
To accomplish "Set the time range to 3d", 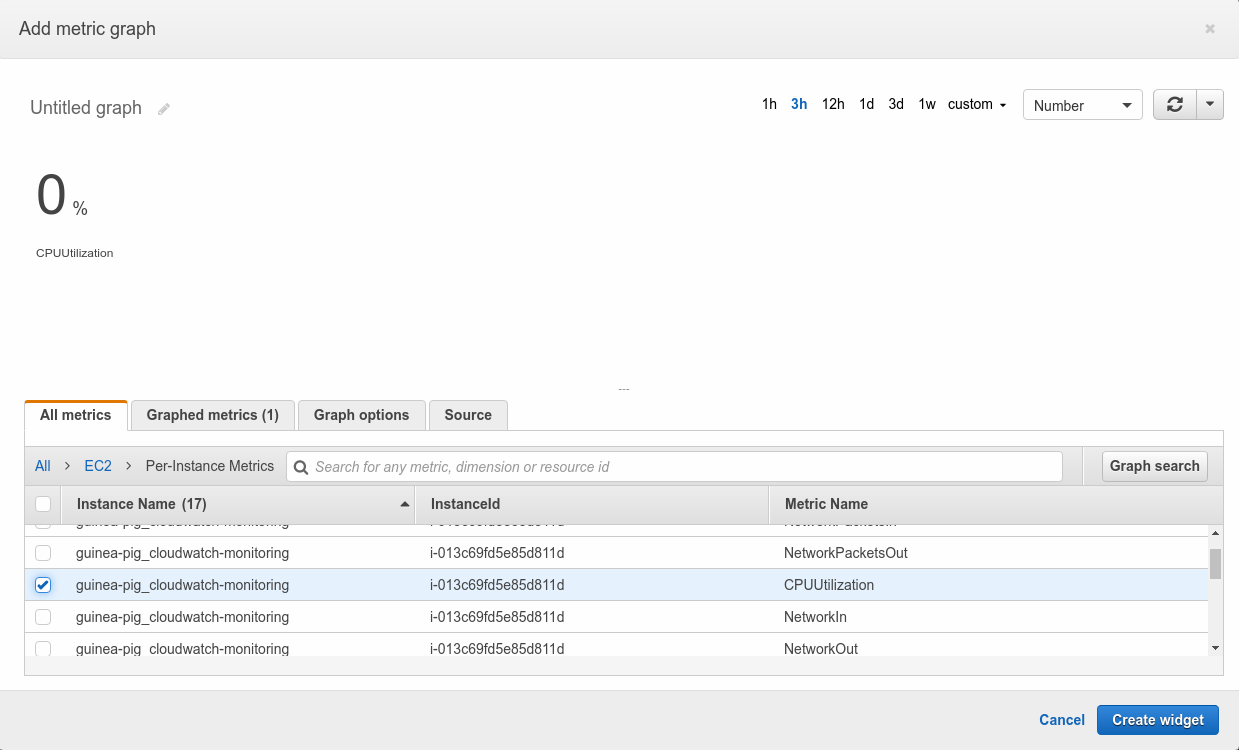I will [896, 104].
